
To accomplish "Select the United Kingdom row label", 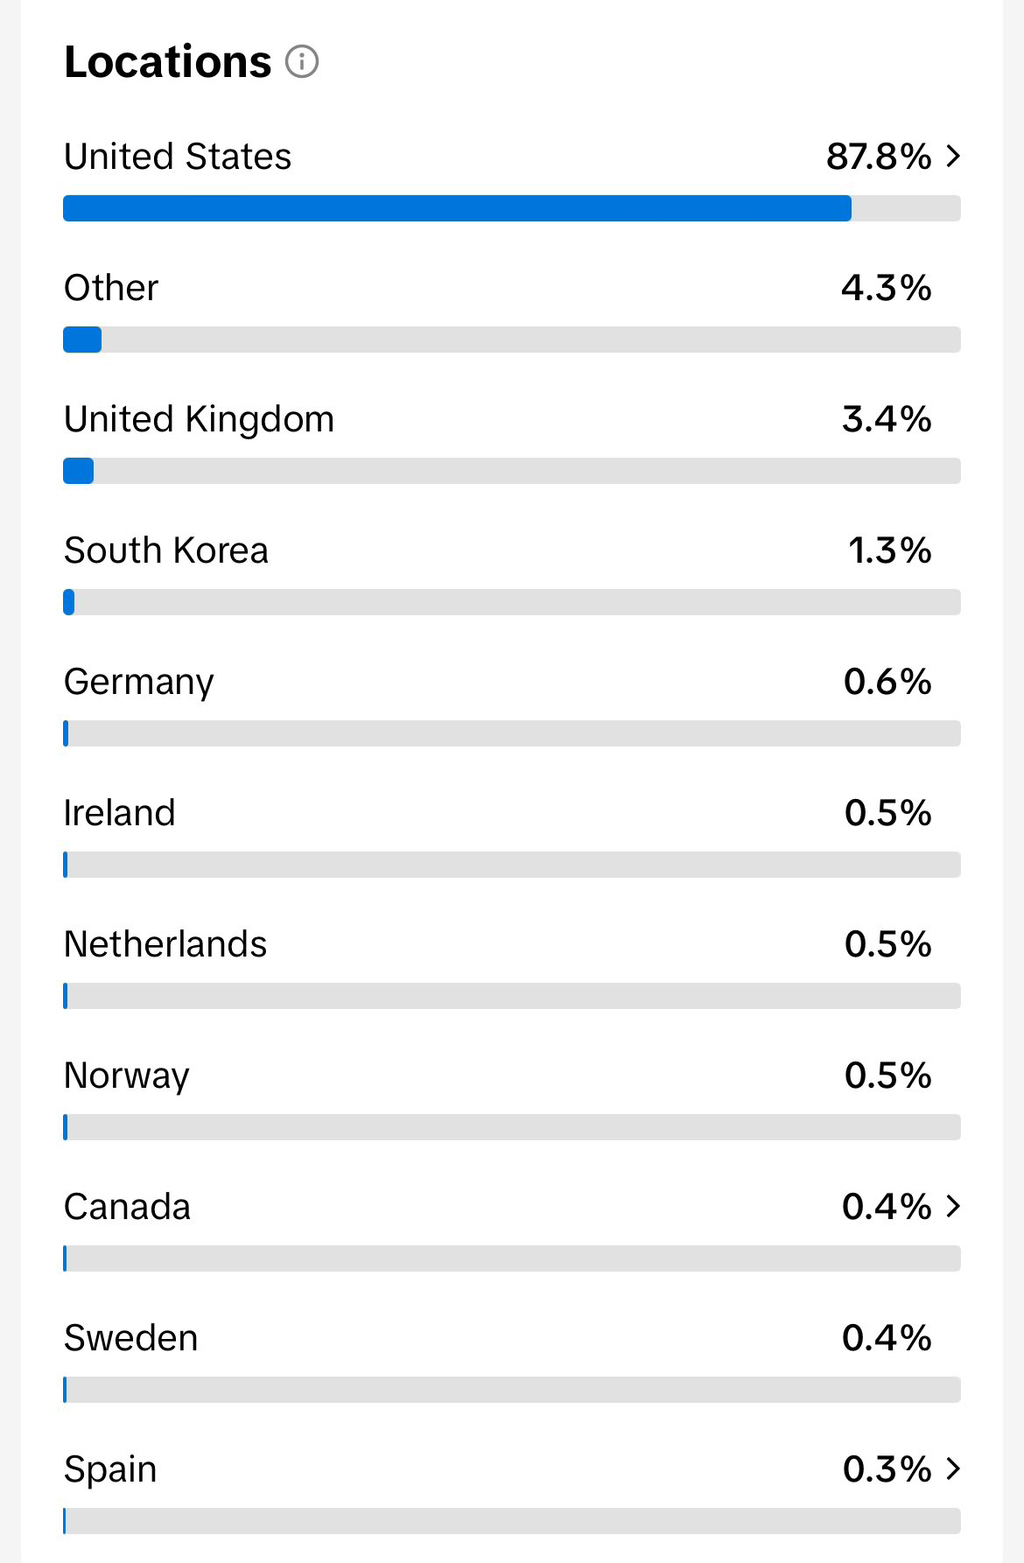I will coord(199,419).
